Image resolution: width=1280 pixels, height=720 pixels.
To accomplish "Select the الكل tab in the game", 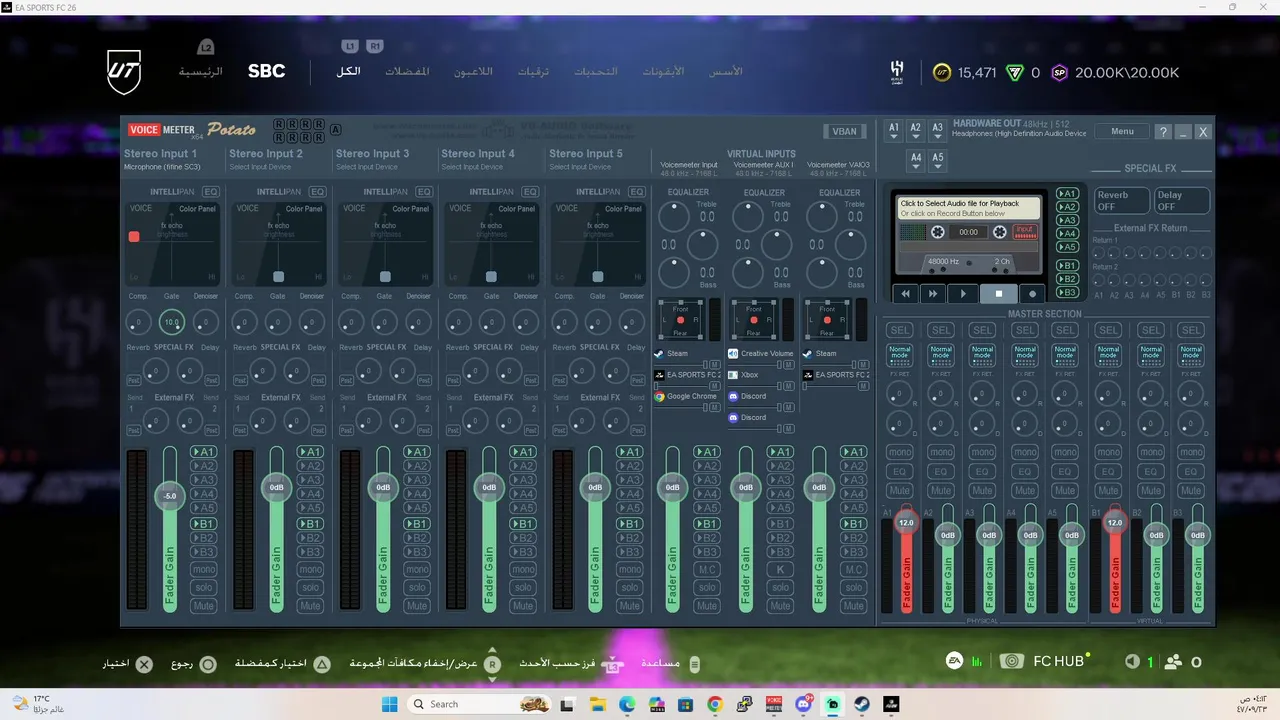I will pos(348,72).
